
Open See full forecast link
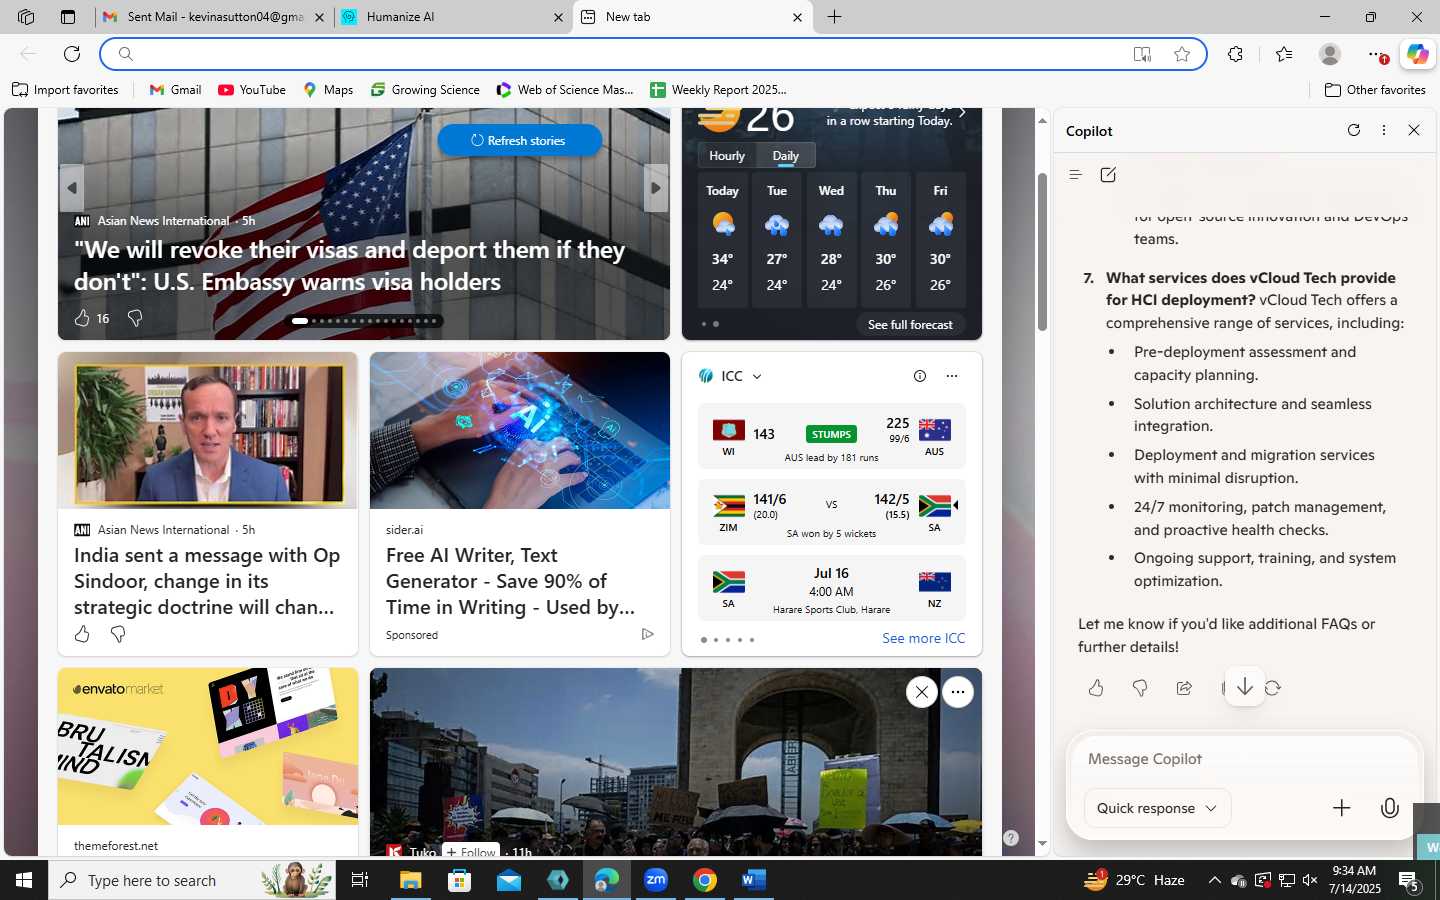(910, 324)
